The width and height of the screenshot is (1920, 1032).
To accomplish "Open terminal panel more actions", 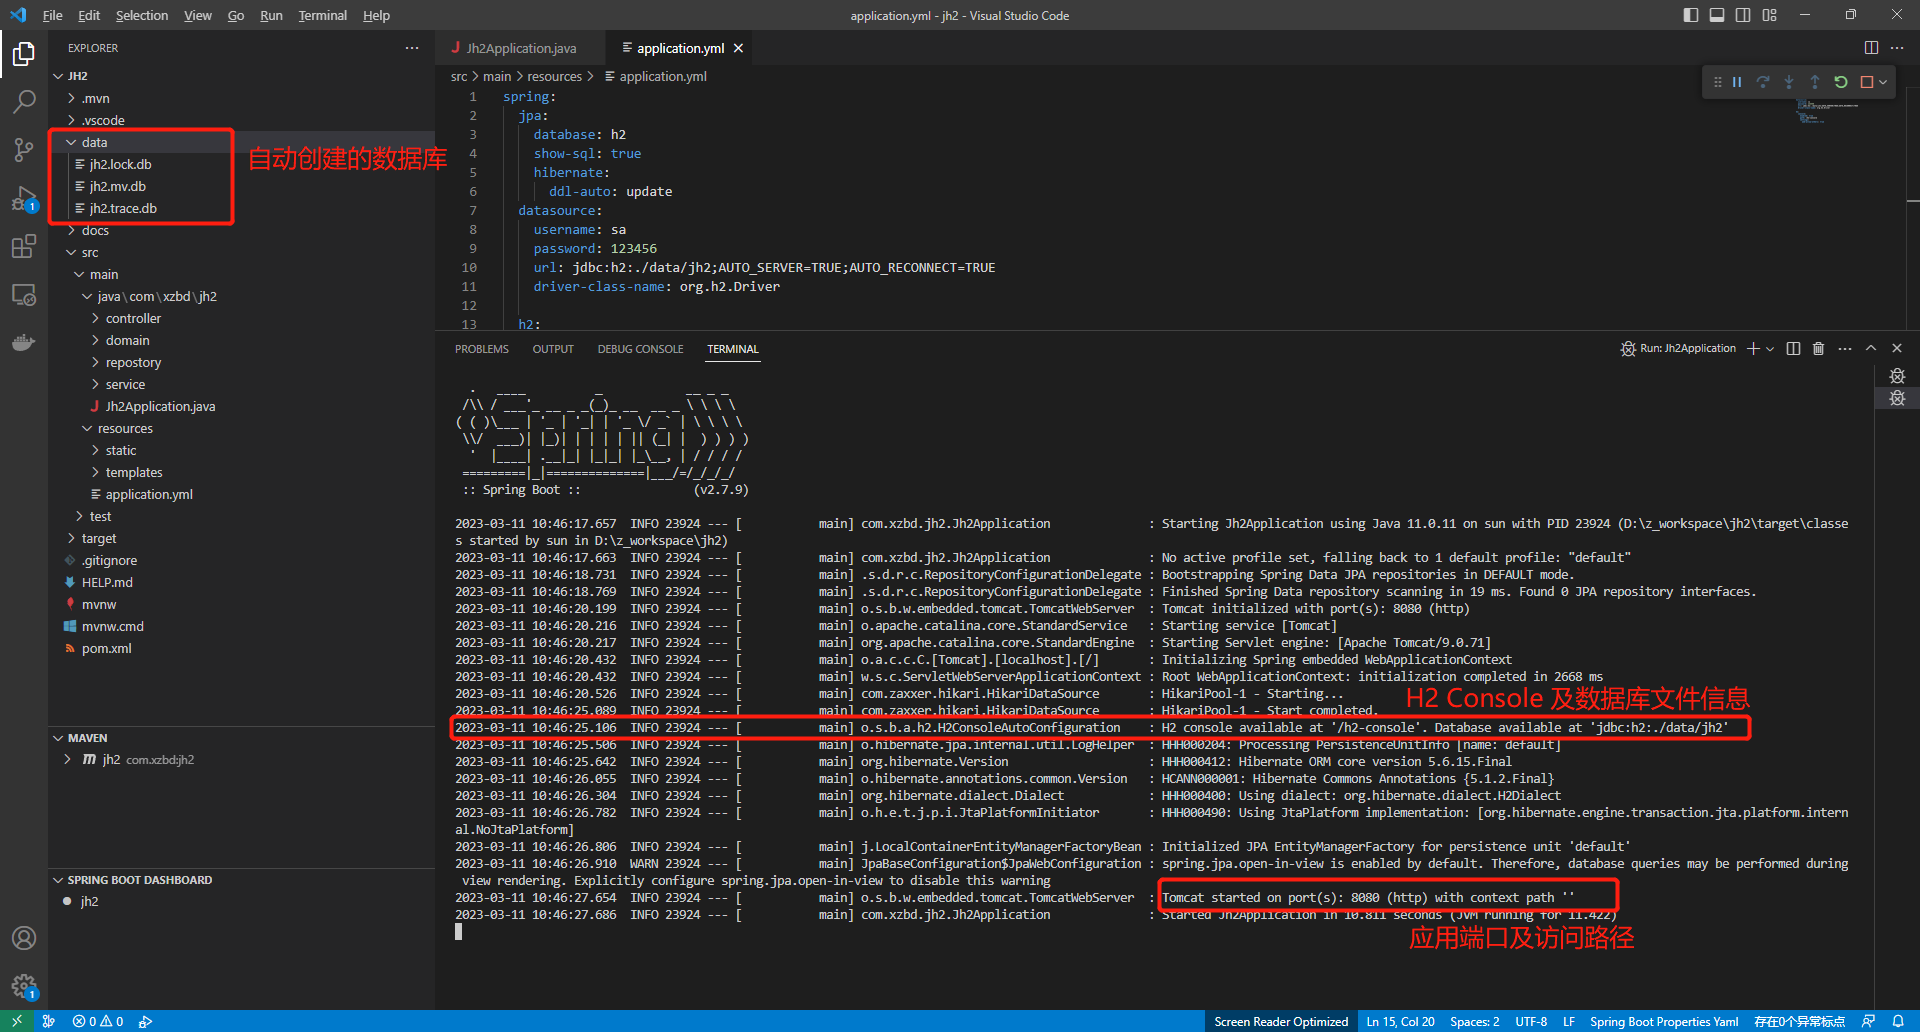I will click(x=1845, y=348).
